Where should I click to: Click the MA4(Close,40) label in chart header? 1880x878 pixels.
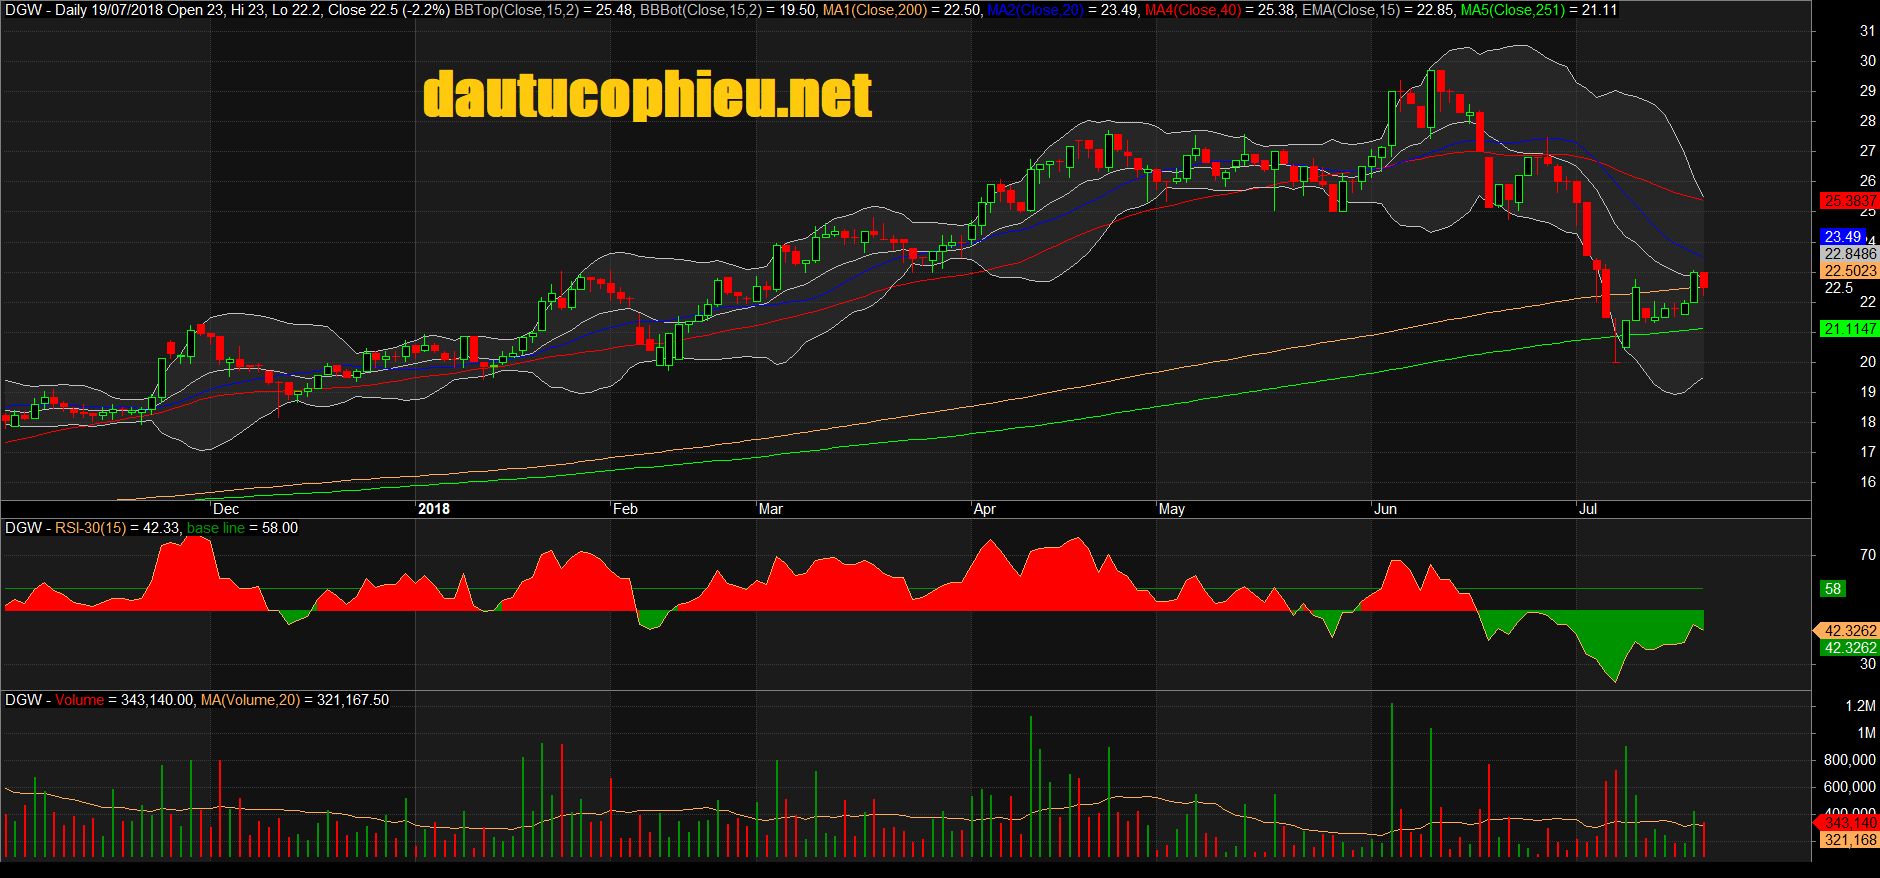click(1192, 10)
